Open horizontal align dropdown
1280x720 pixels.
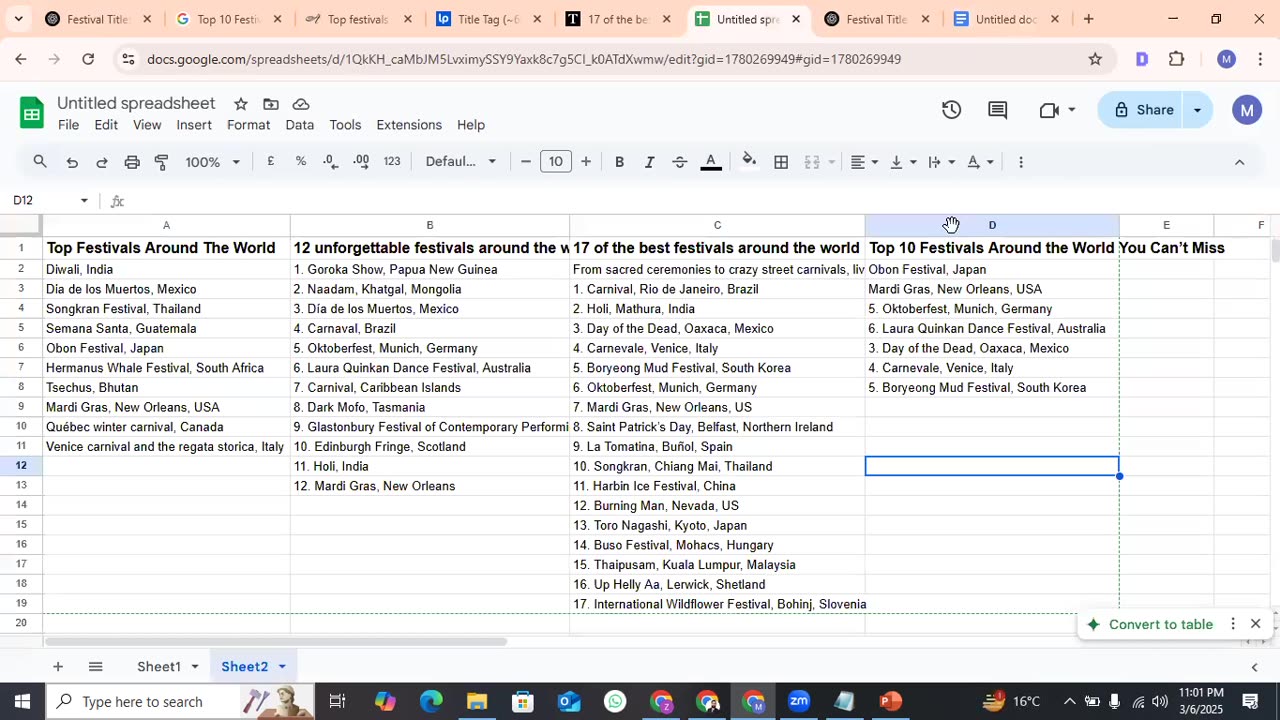[x=864, y=162]
